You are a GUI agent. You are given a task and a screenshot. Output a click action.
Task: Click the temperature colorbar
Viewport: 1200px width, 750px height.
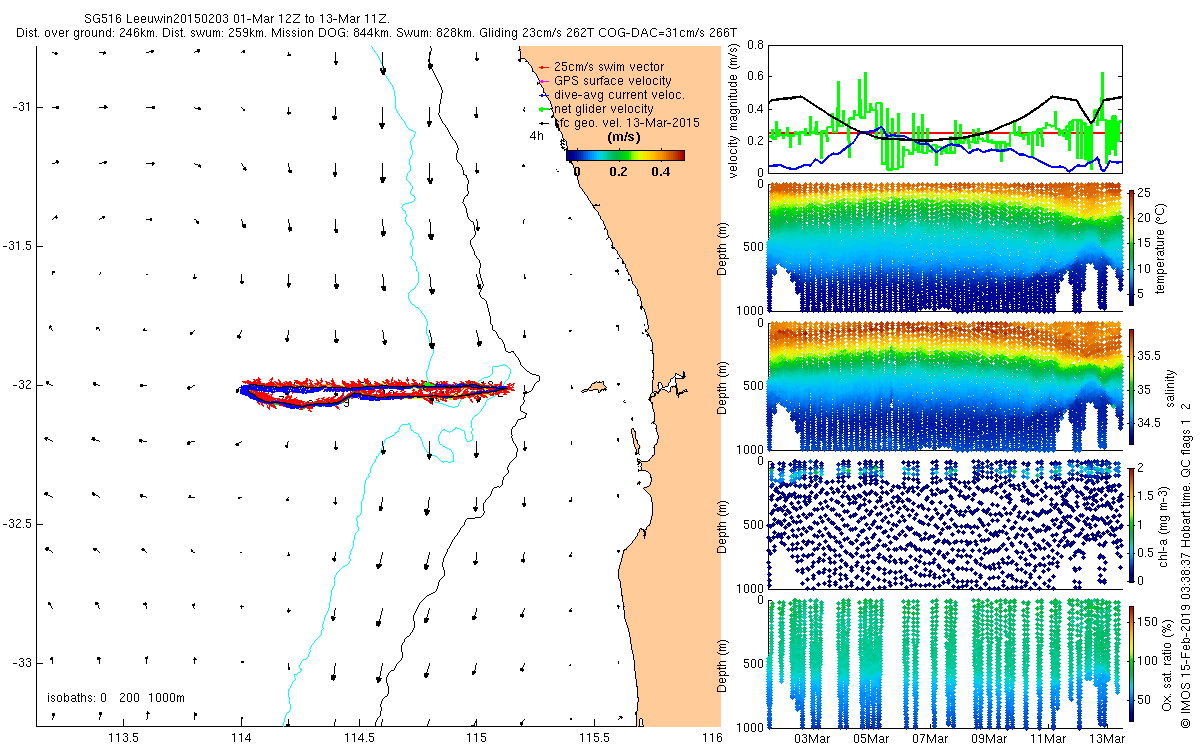pyautogui.click(x=1133, y=249)
